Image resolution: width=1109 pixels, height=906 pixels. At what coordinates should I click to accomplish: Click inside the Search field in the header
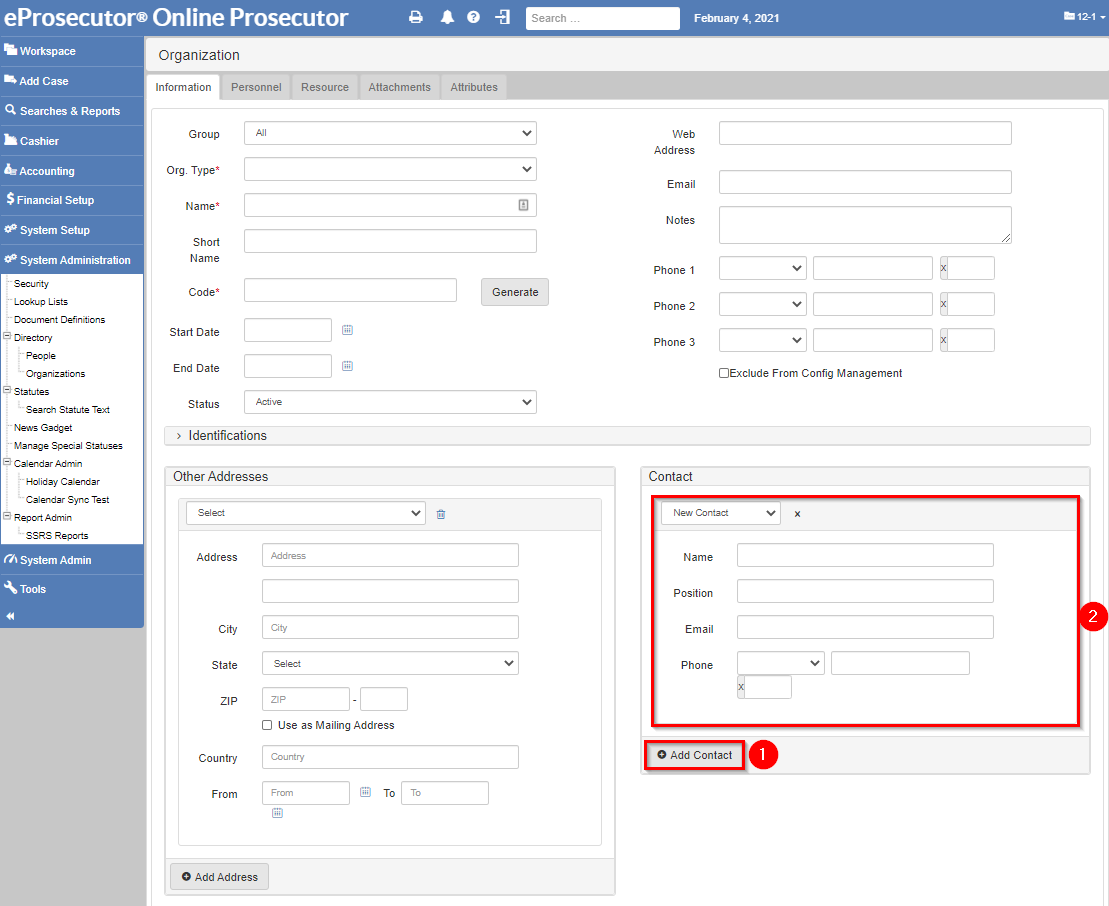[602, 18]
